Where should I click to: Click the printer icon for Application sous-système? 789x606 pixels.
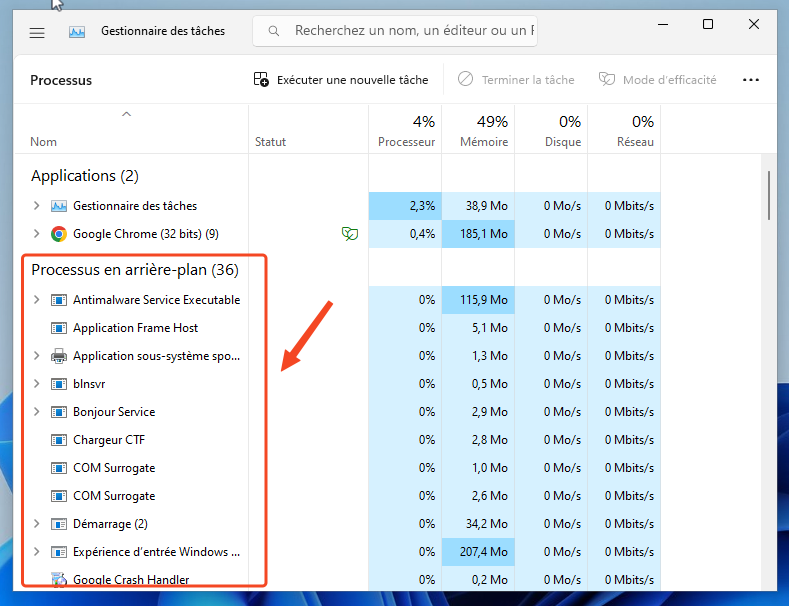point(59,356)
